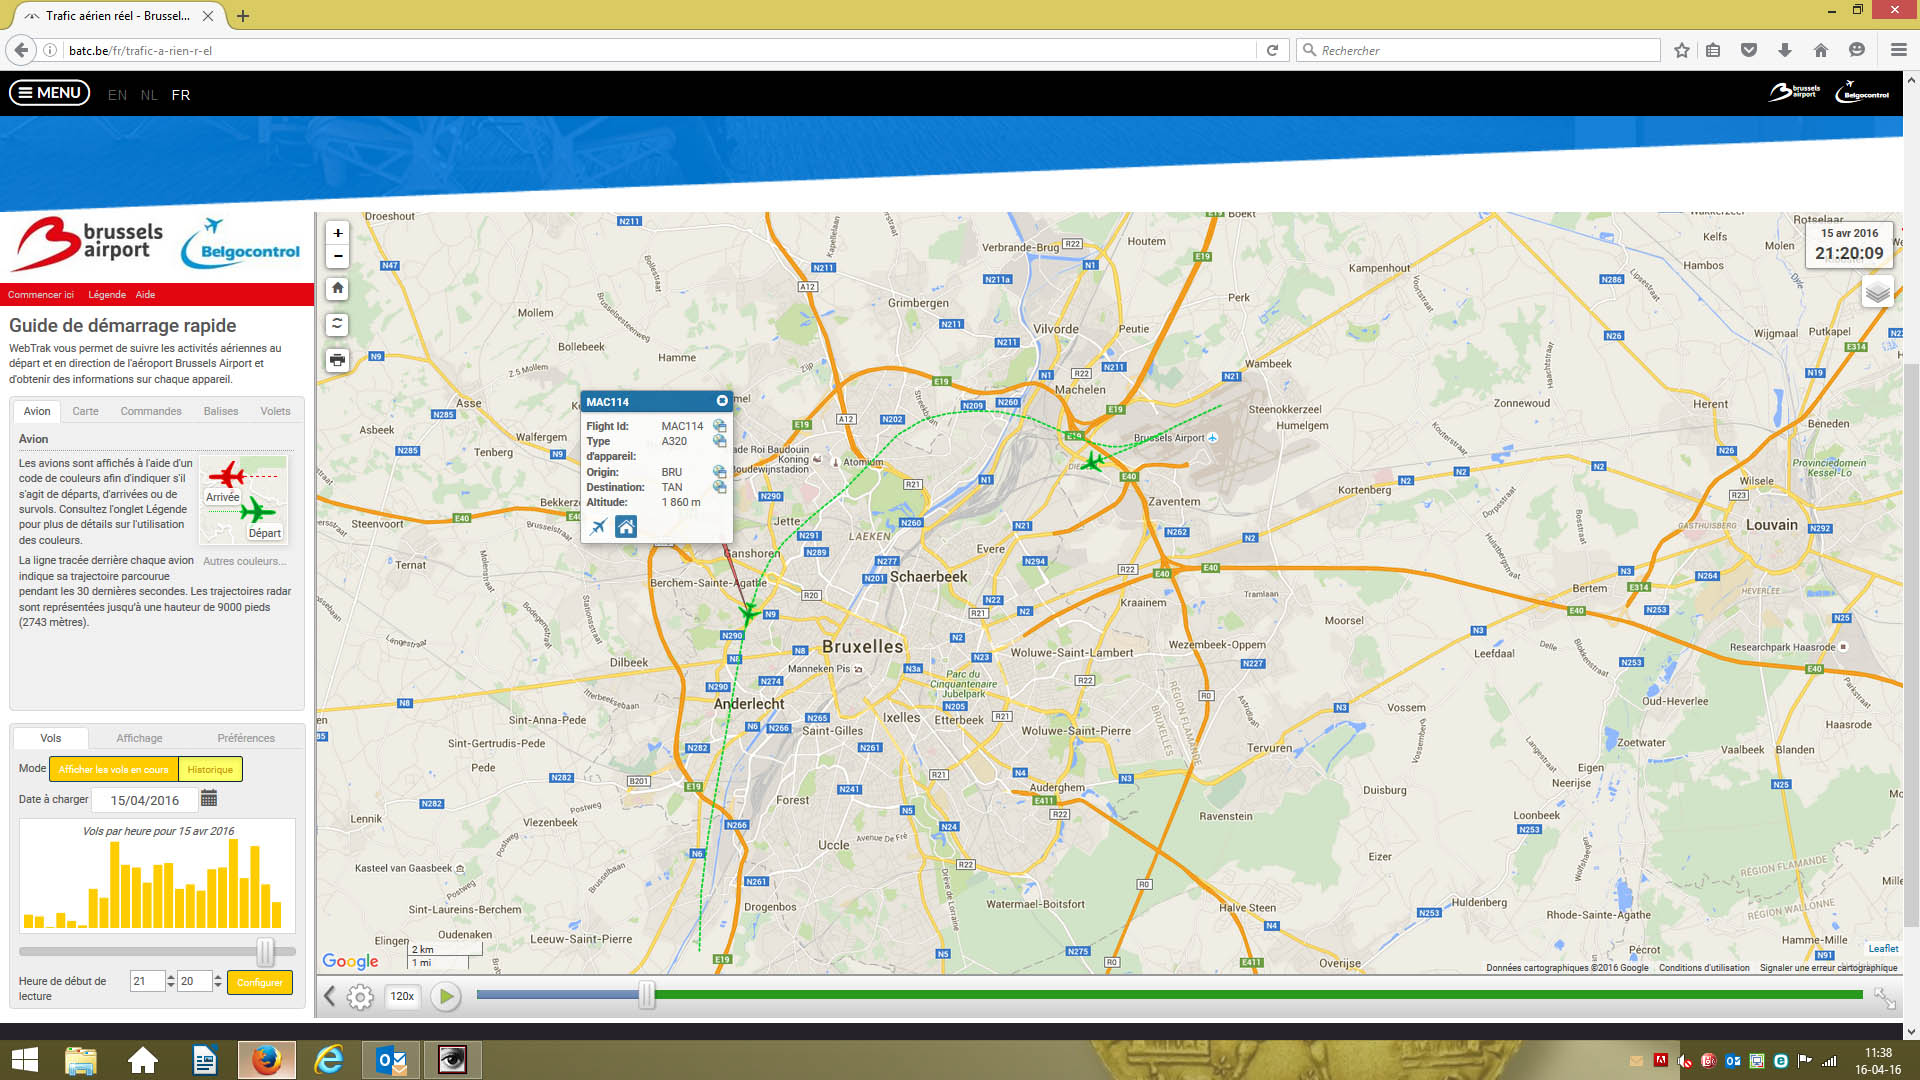
Task: Adjust the minute stepper arrows
Action: (218, 982)
